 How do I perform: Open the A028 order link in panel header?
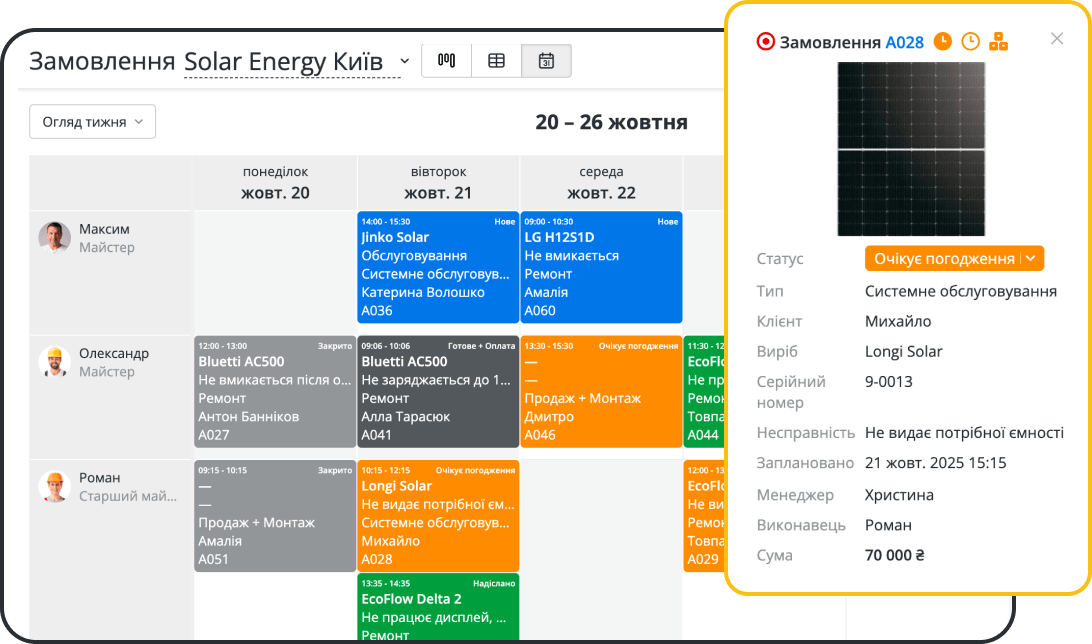click(904, 42)
